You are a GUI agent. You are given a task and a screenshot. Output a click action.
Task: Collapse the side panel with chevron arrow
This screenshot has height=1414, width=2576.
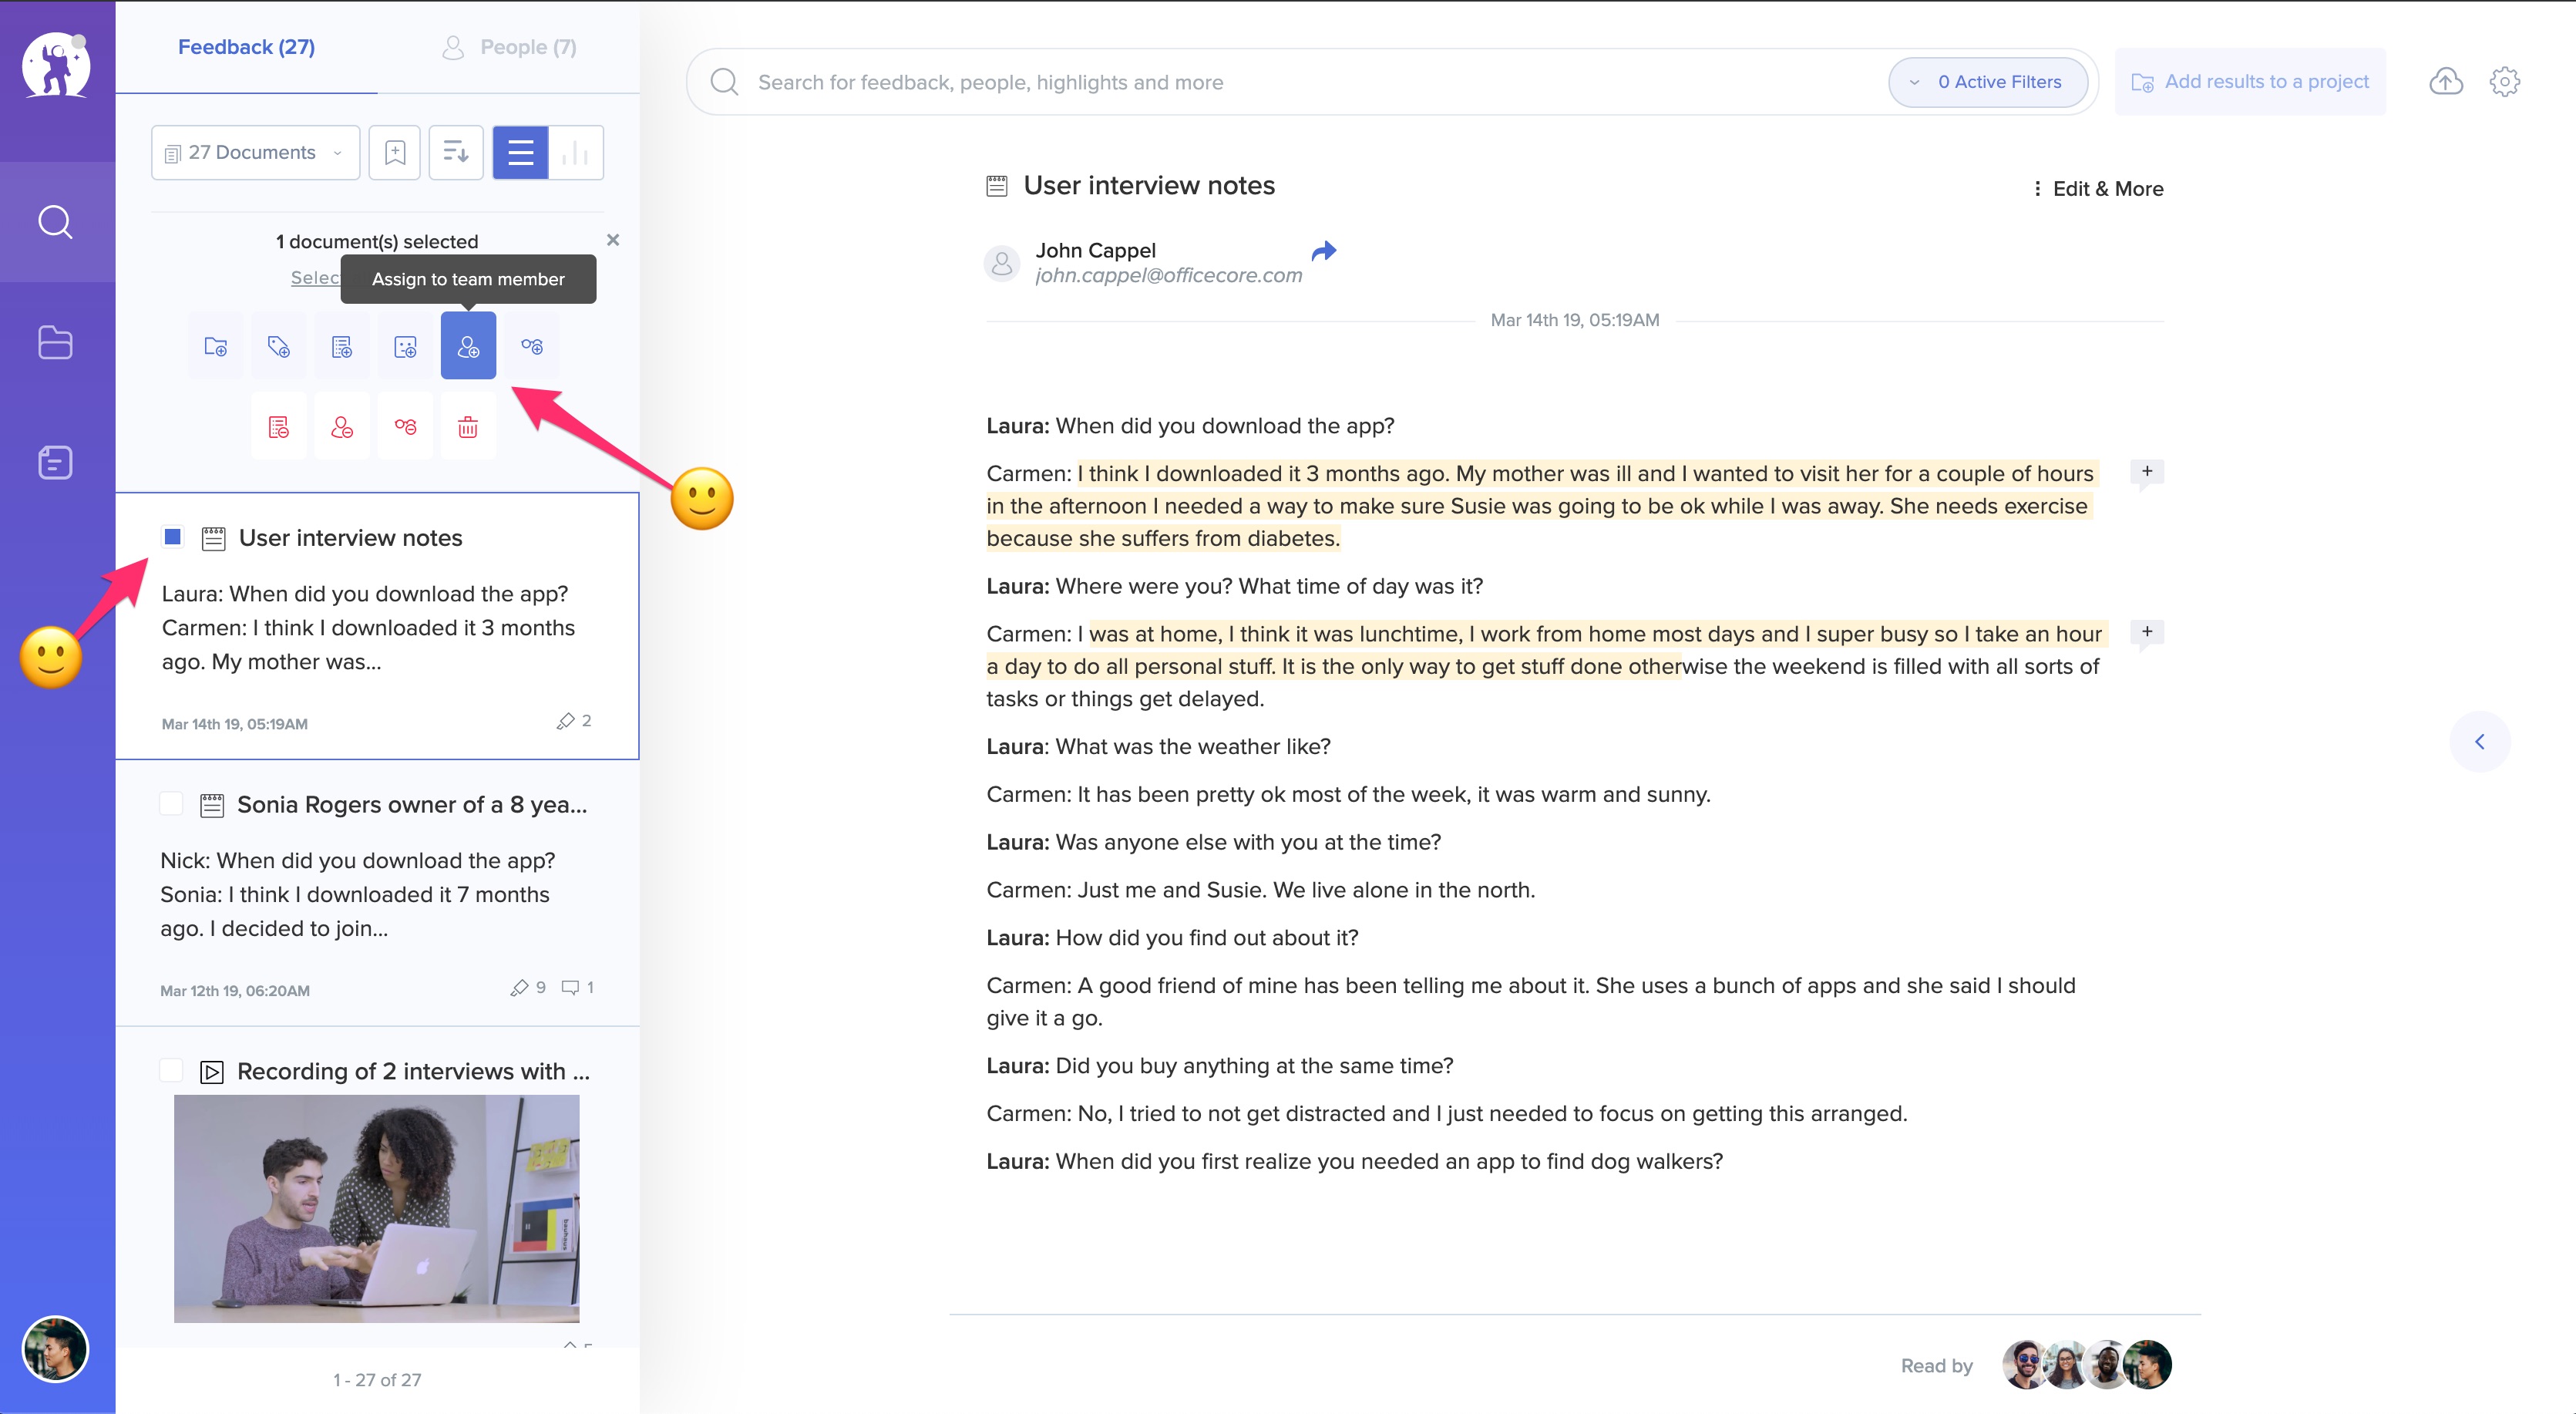click(x=2480, y=741)
